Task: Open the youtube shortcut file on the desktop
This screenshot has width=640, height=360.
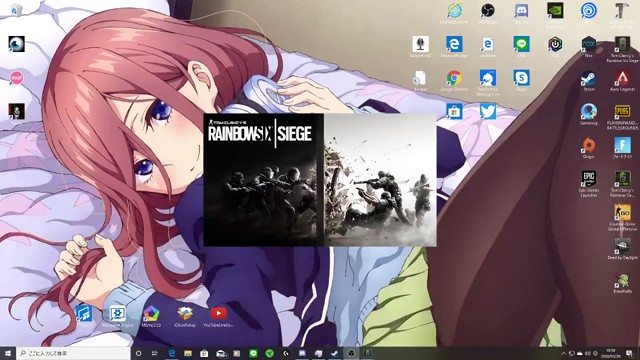Action: [x=487, y=44]
